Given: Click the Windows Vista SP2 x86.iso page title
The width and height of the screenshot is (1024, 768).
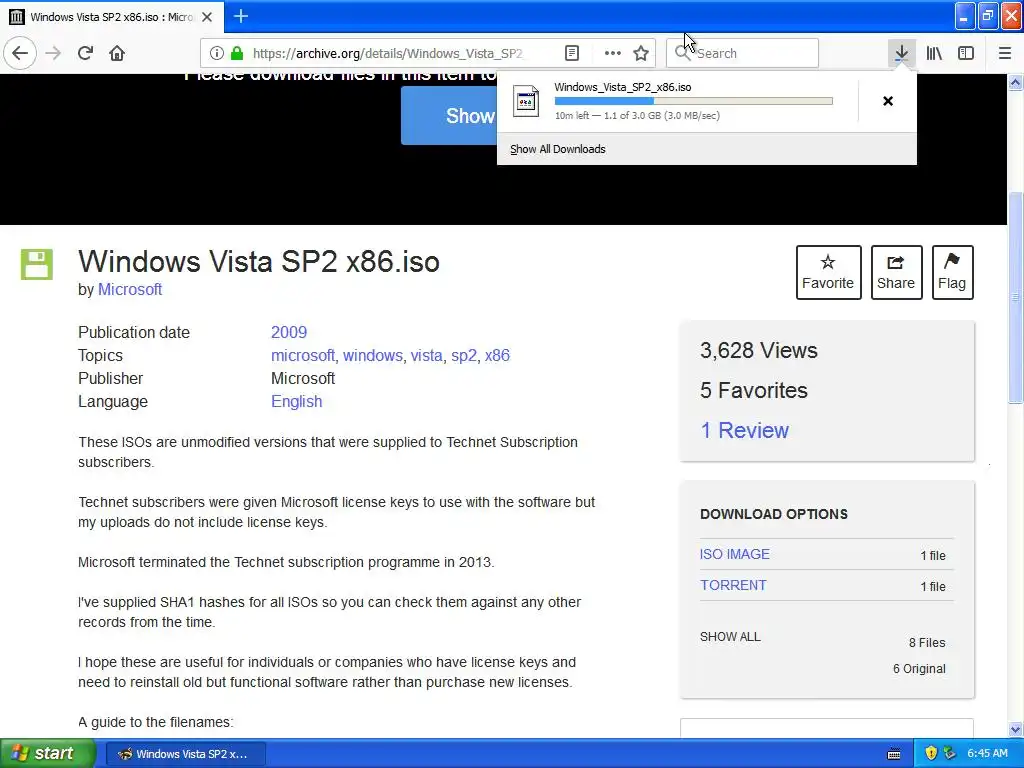Looking at the screenshot, I should click(259, 261).
